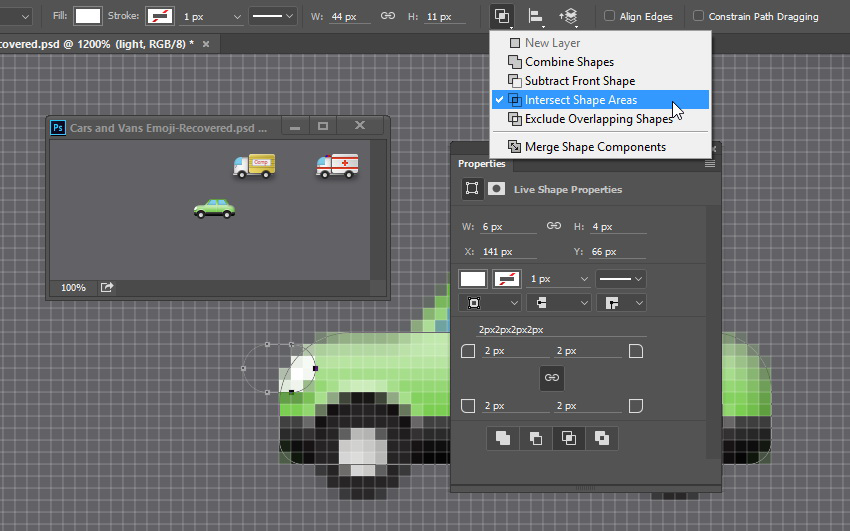
Task: Select Exclude Overlapping Shapes menu entry
Action: 600,119
